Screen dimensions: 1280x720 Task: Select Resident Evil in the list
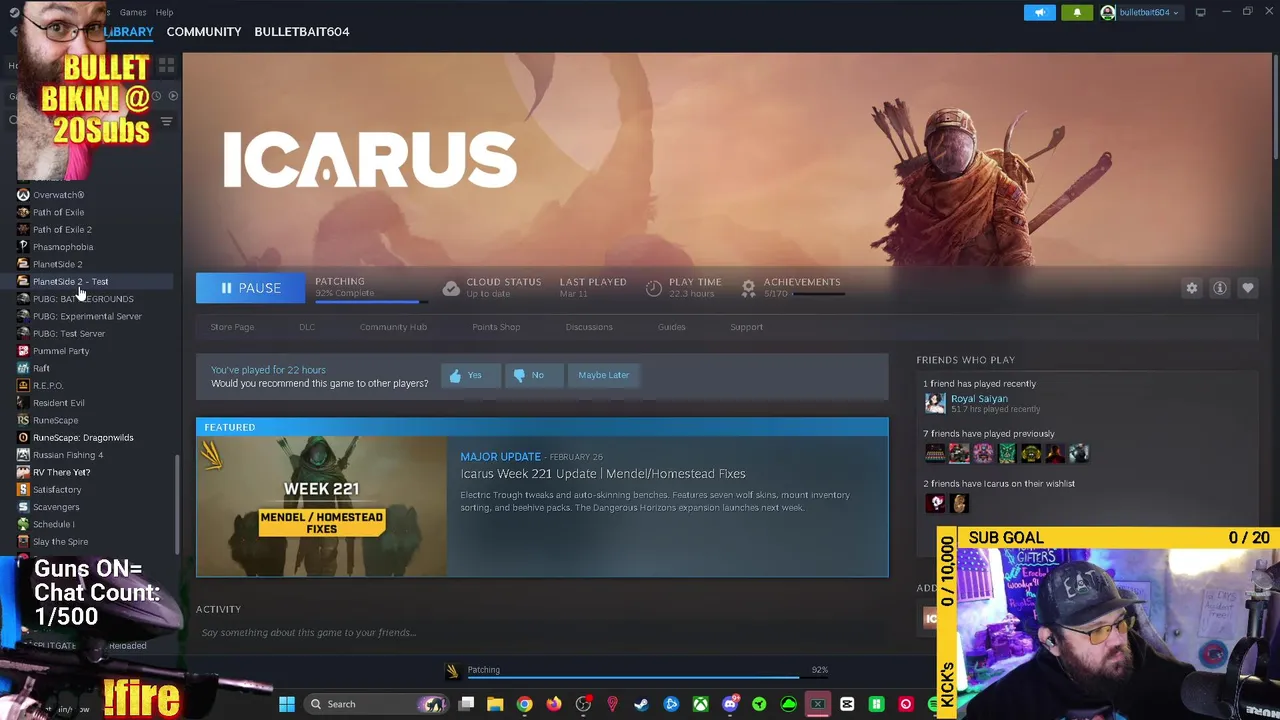58,403
